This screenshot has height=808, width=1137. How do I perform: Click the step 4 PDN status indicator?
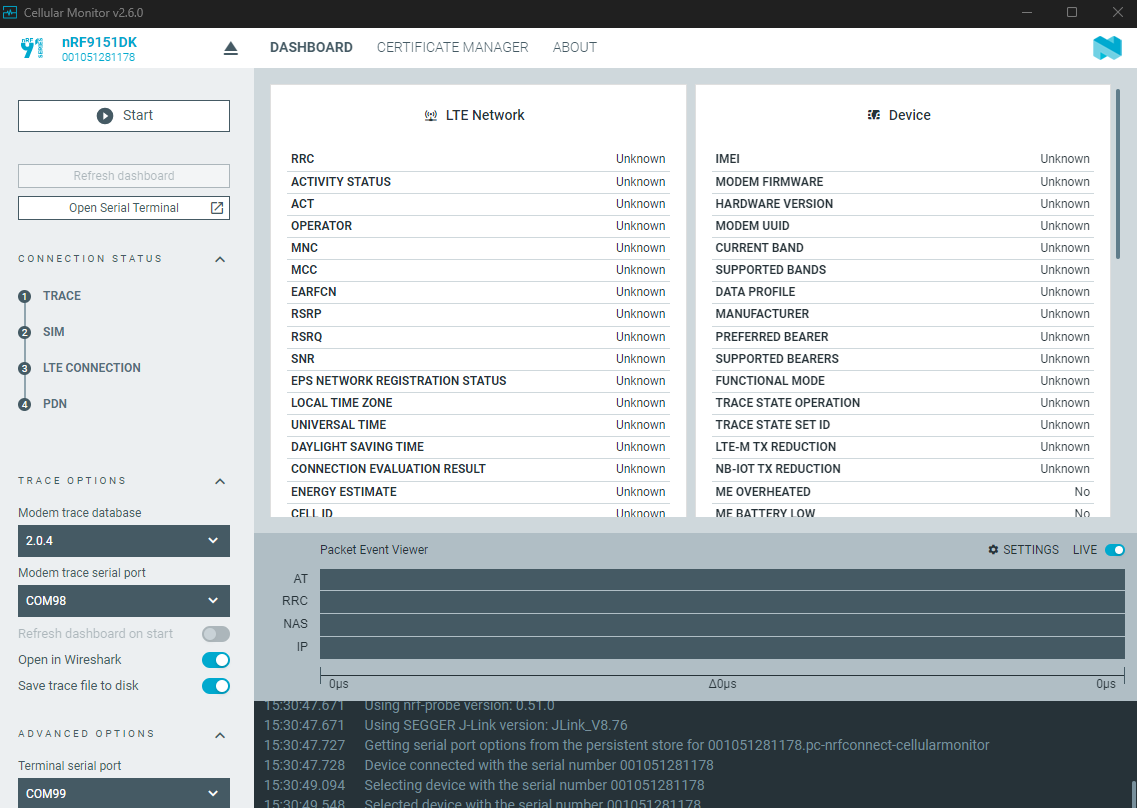point(25,405)
